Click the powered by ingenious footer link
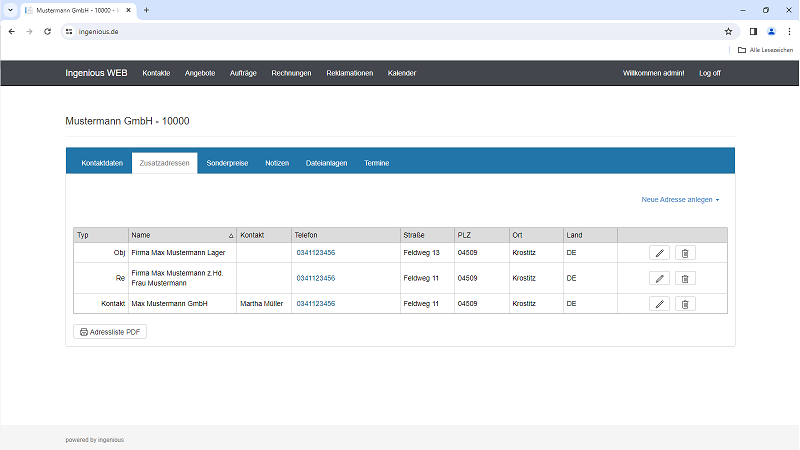Image resolution: width=800 pixels, height=450 pixels. pos(94,440)
